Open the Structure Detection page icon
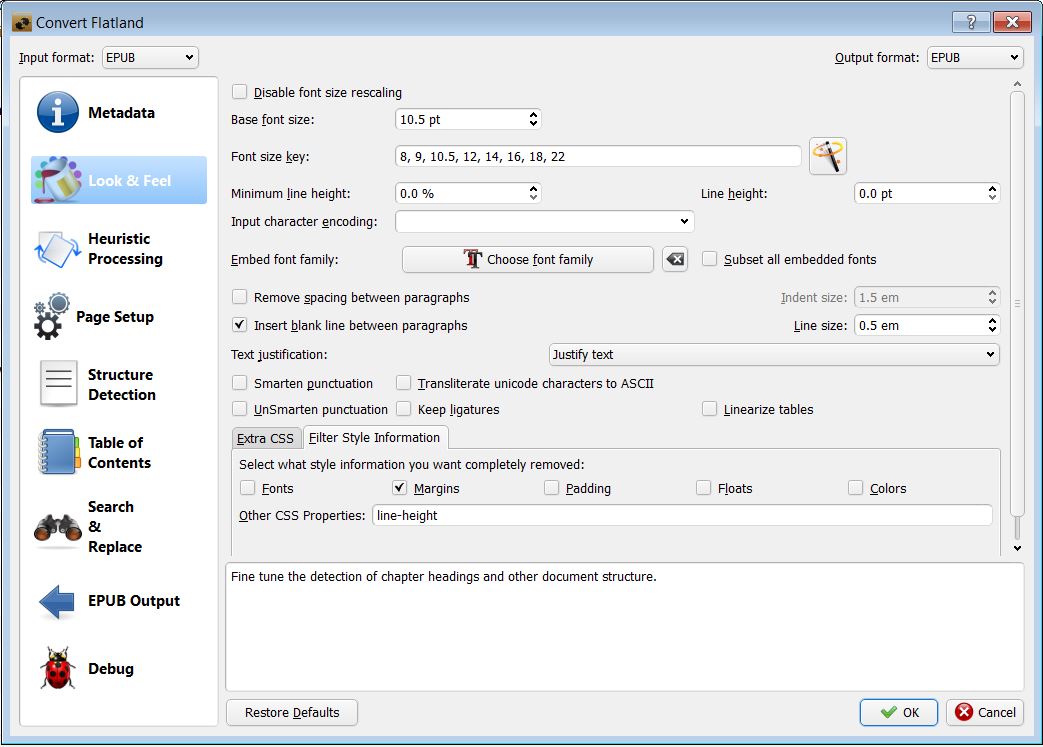 click(x=59, y=383)
